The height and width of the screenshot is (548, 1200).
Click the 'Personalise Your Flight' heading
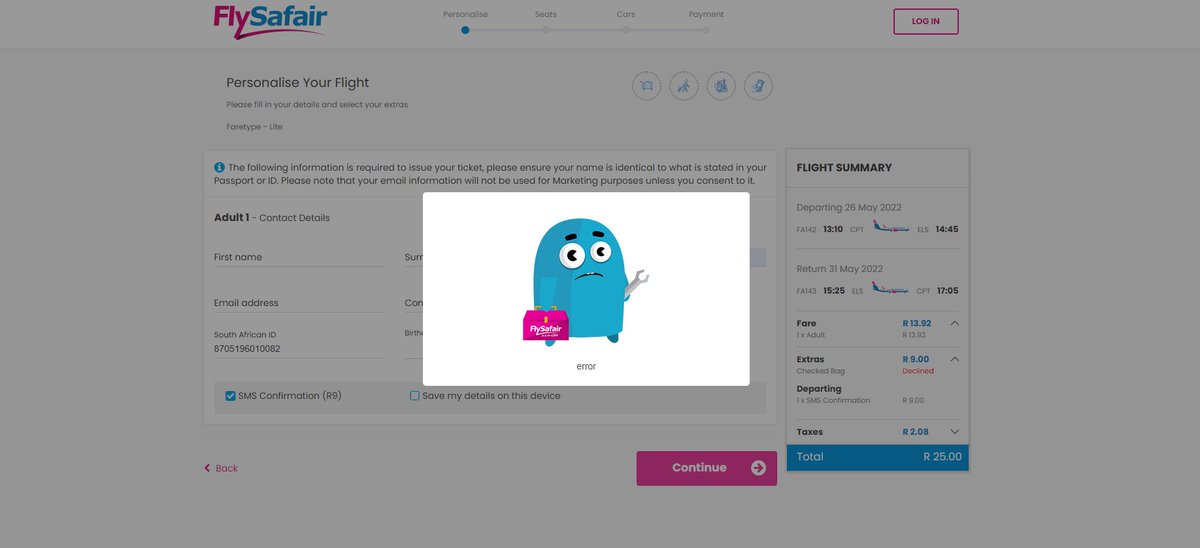point(298,83)
